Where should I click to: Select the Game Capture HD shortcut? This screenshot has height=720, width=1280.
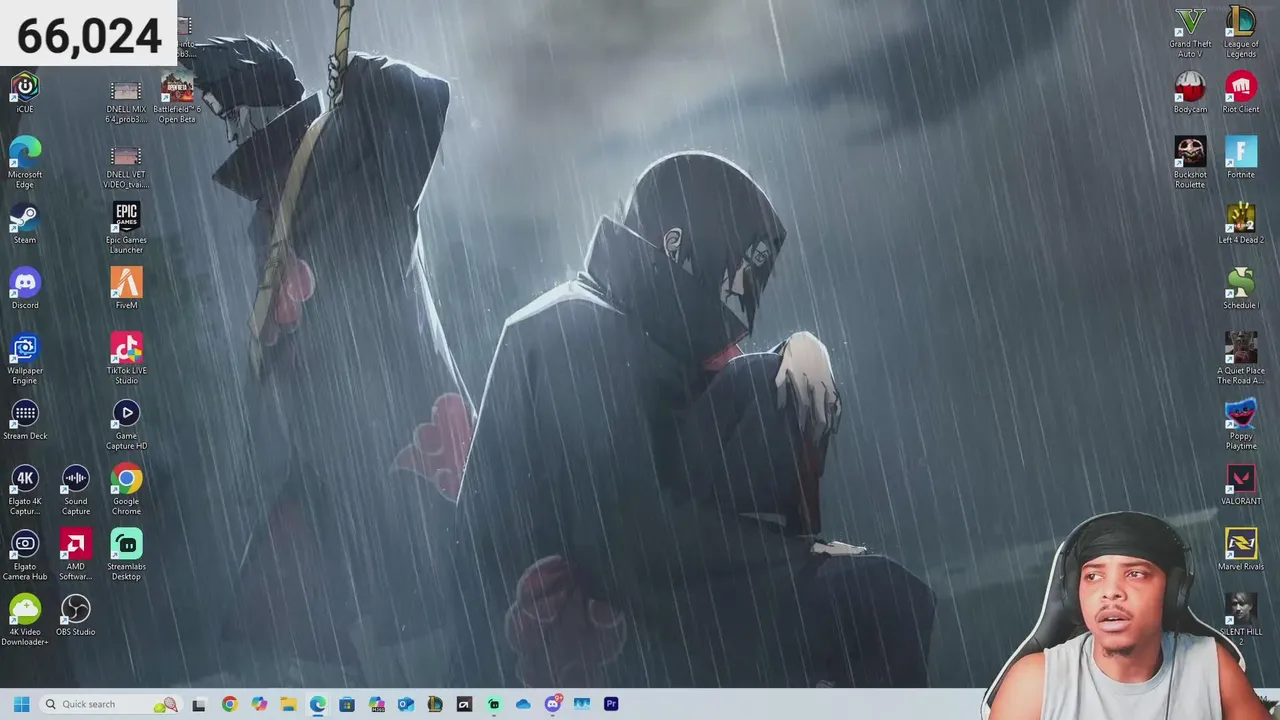[x=126, y=425]
